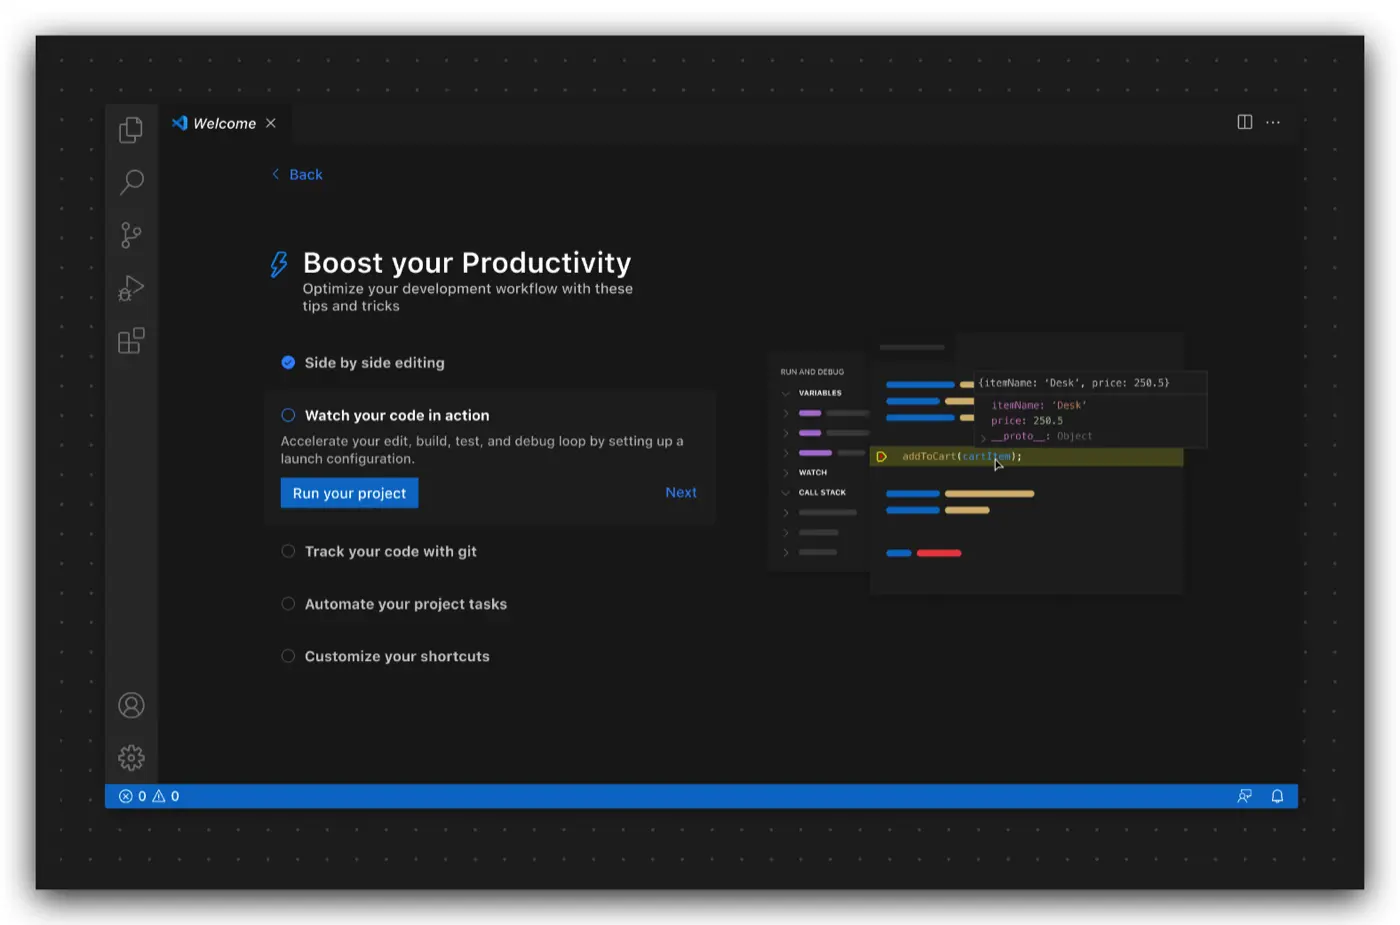This screenshot has width=1400, height=925.
Task: Go Back to the welcome page
Action: tap(298, 174)
